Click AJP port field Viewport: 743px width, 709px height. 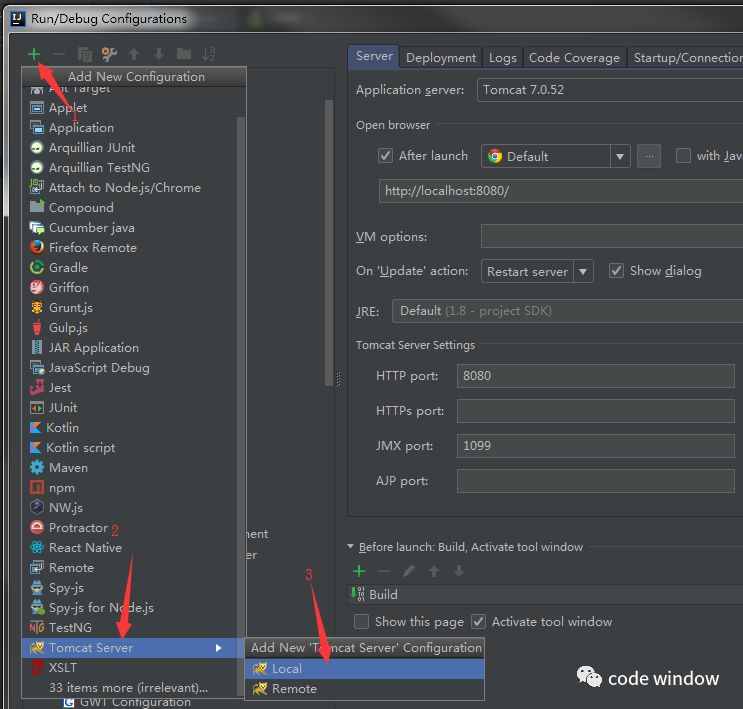(x=596, y=481)
